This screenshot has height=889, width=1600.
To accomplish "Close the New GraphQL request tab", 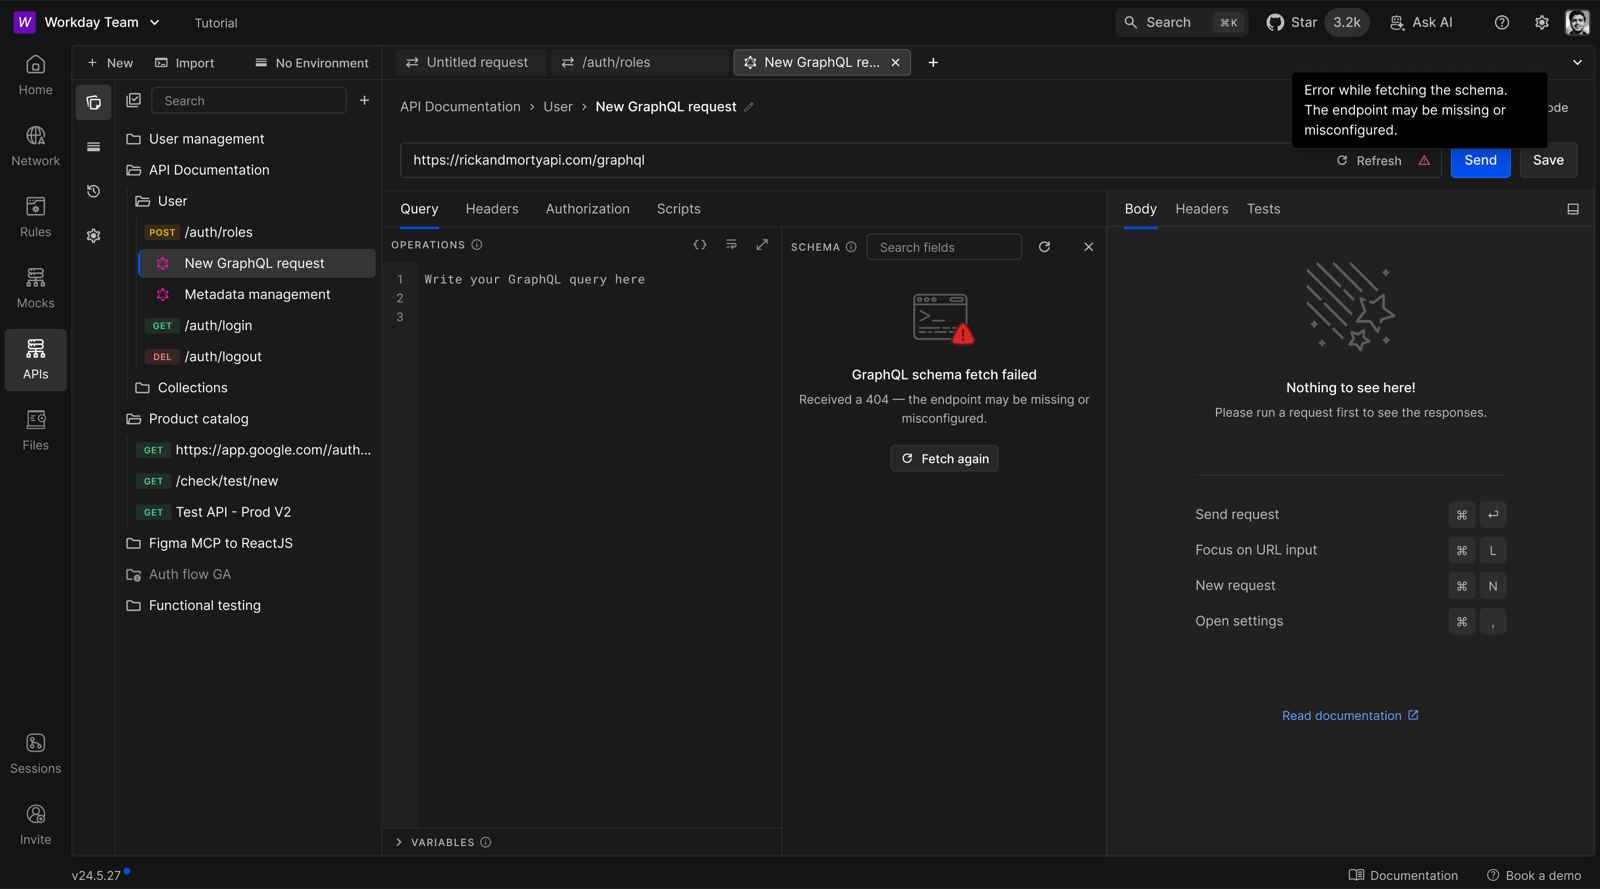I will point(895,62).
